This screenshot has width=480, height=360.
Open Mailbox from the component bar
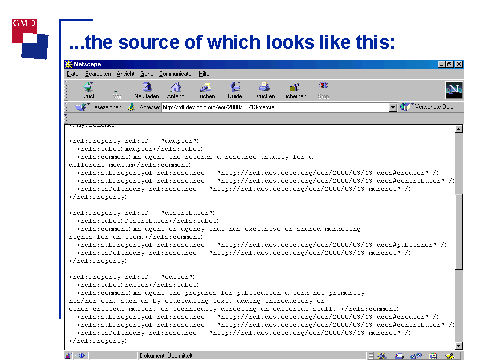[x=399, y=356]
